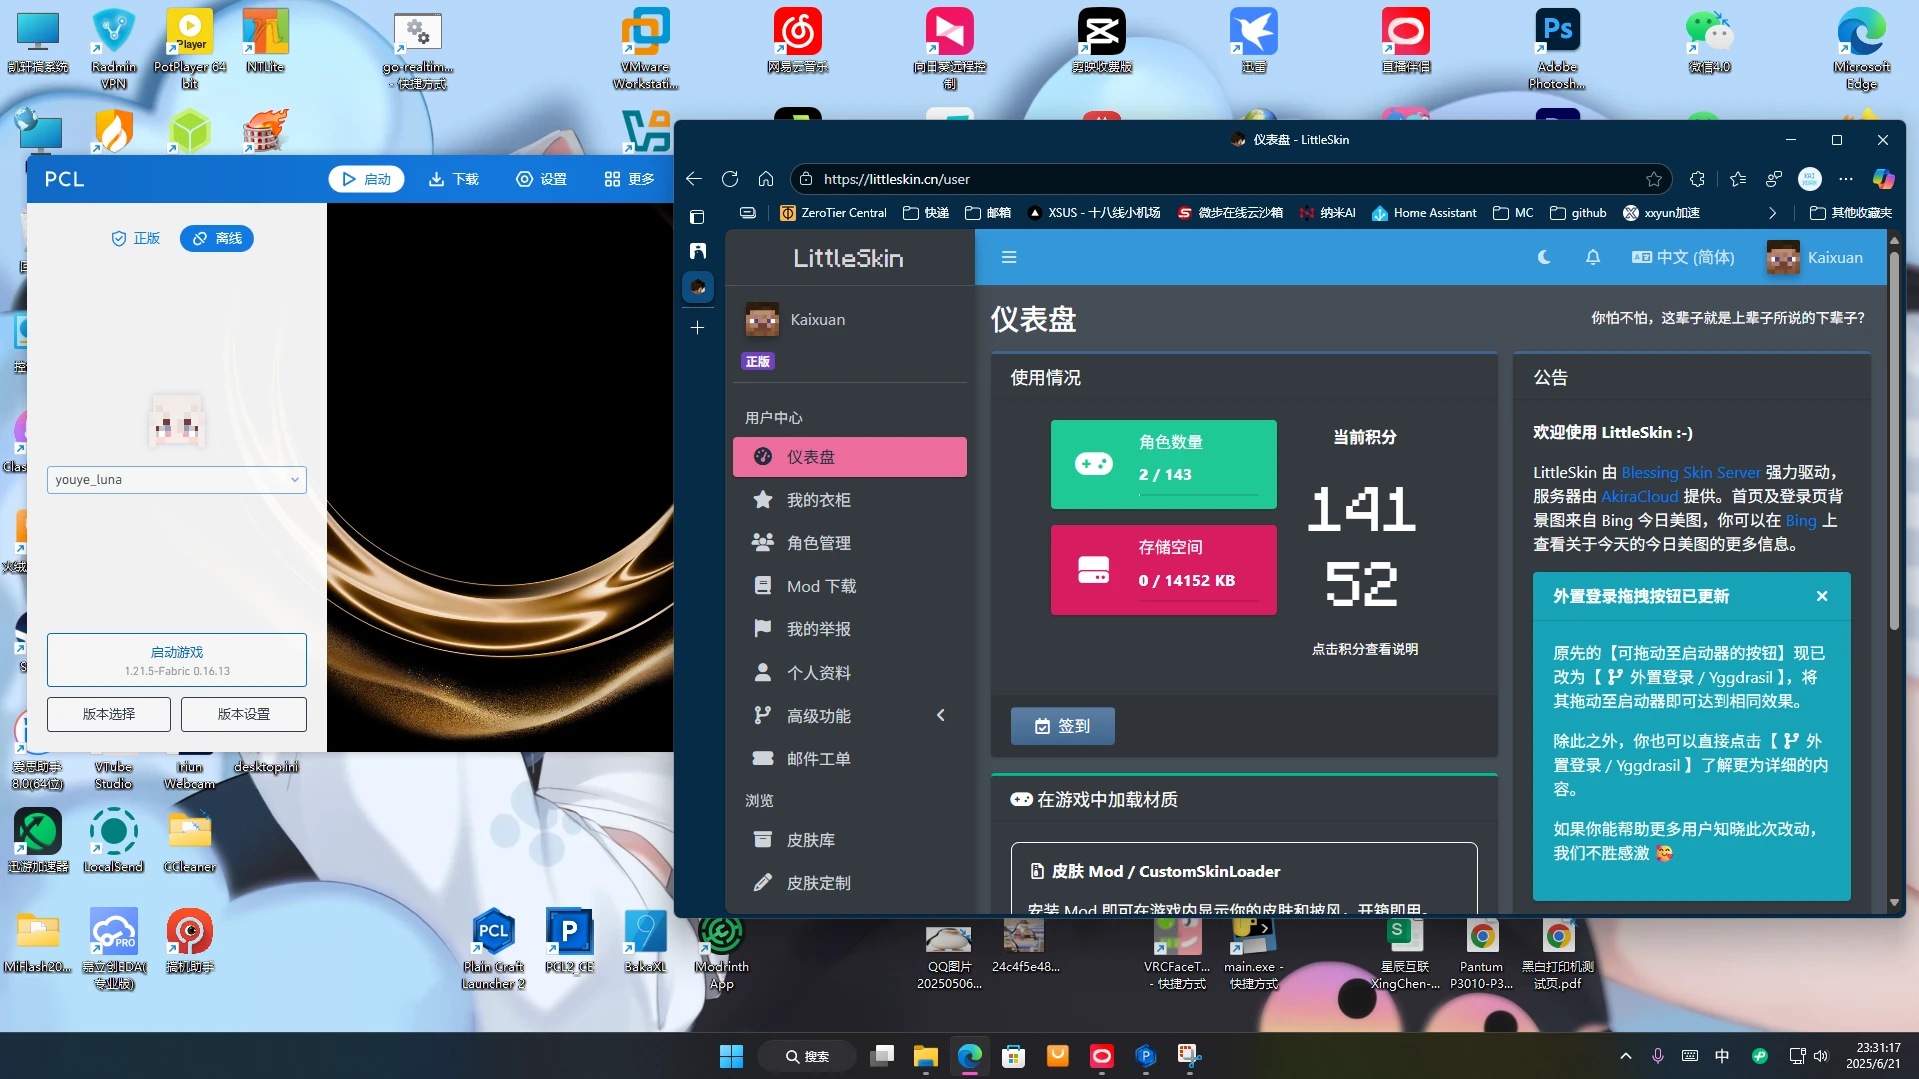Expand the github bookmarks folder
This screenshot has width=1919, height=1079.
click(1578, 212)
